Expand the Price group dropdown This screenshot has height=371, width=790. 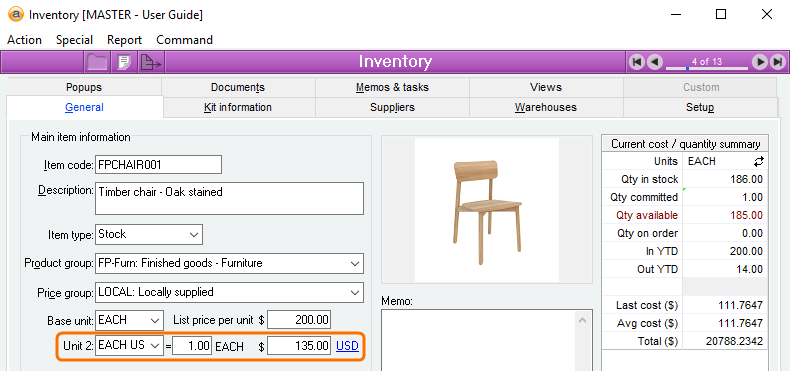point(355,292)
